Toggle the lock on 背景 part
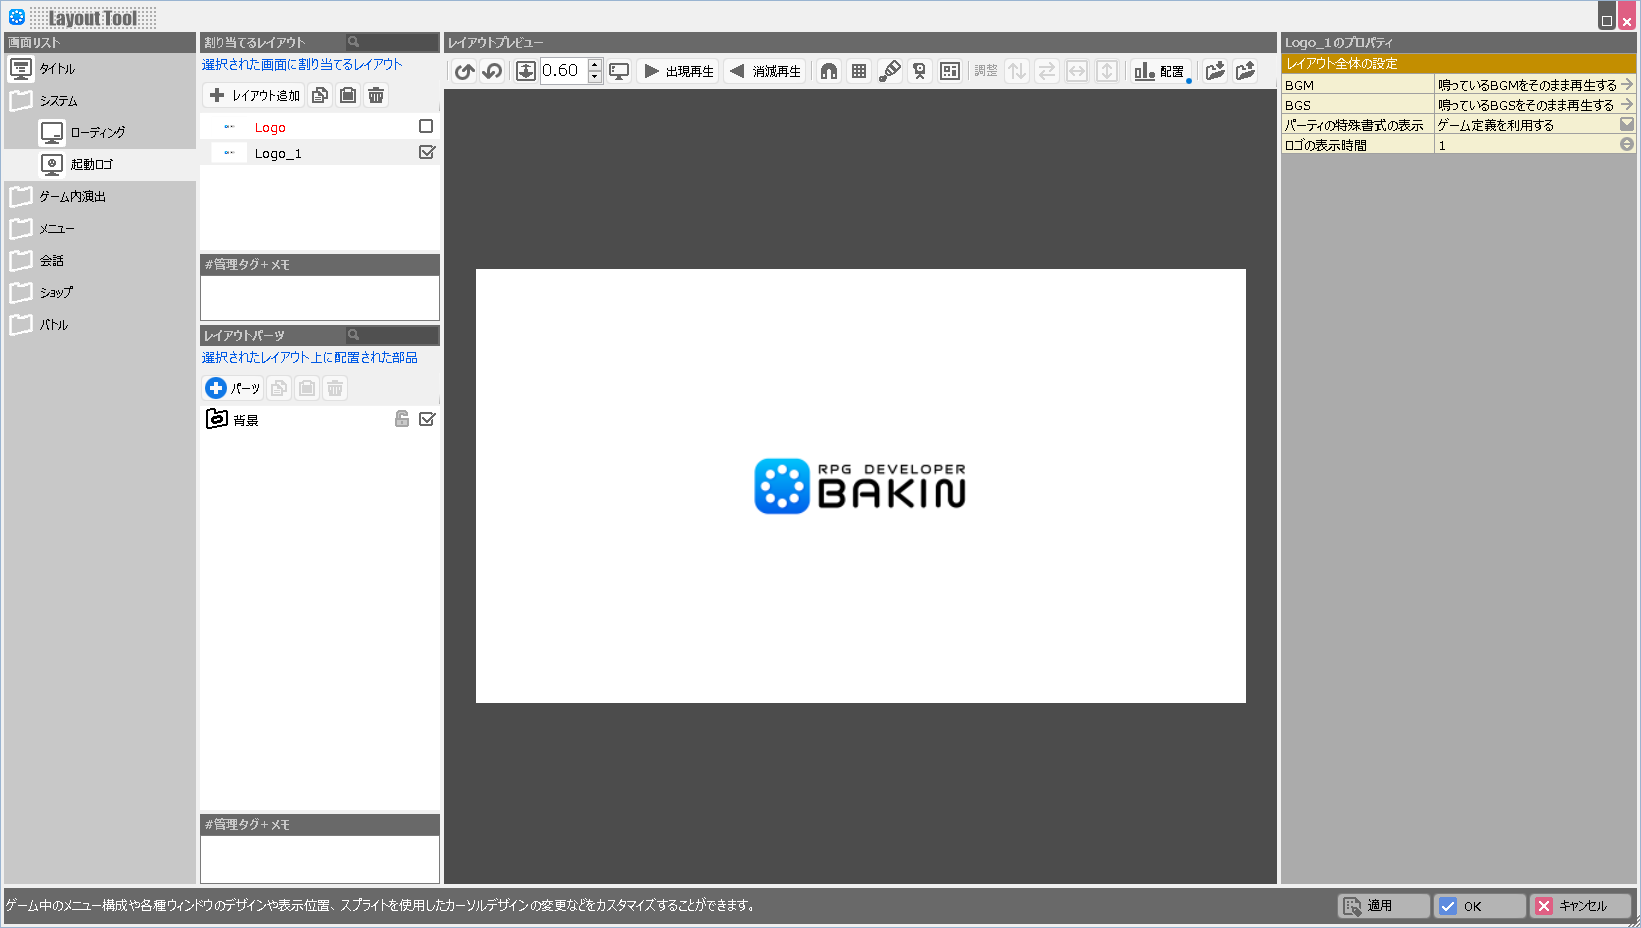 click(402, 420)
